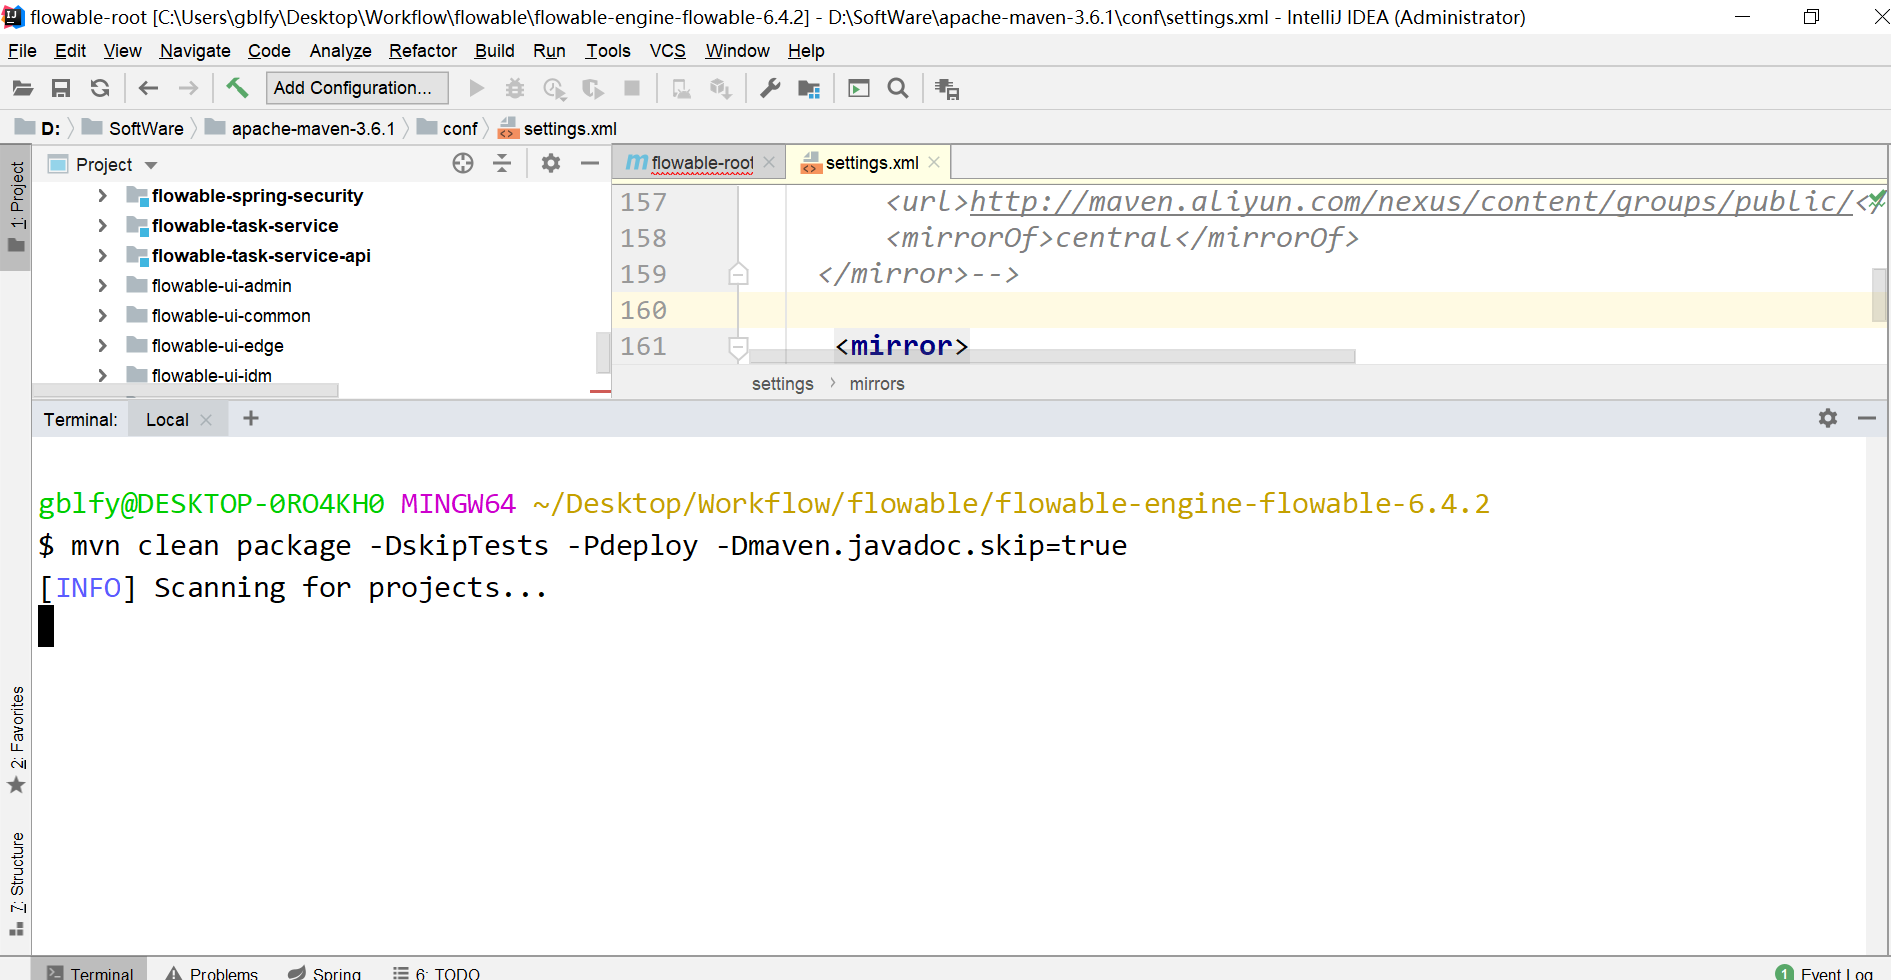The width and height of the screenshot is (1891, 980).
Task: Toggle the Problems tool window button
Action: pyautogui.click(x=212, y=972)
